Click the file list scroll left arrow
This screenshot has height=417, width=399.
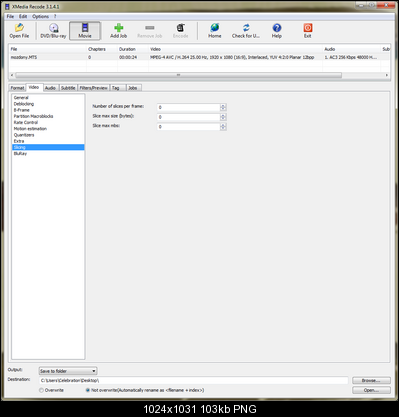coord(12,75)
